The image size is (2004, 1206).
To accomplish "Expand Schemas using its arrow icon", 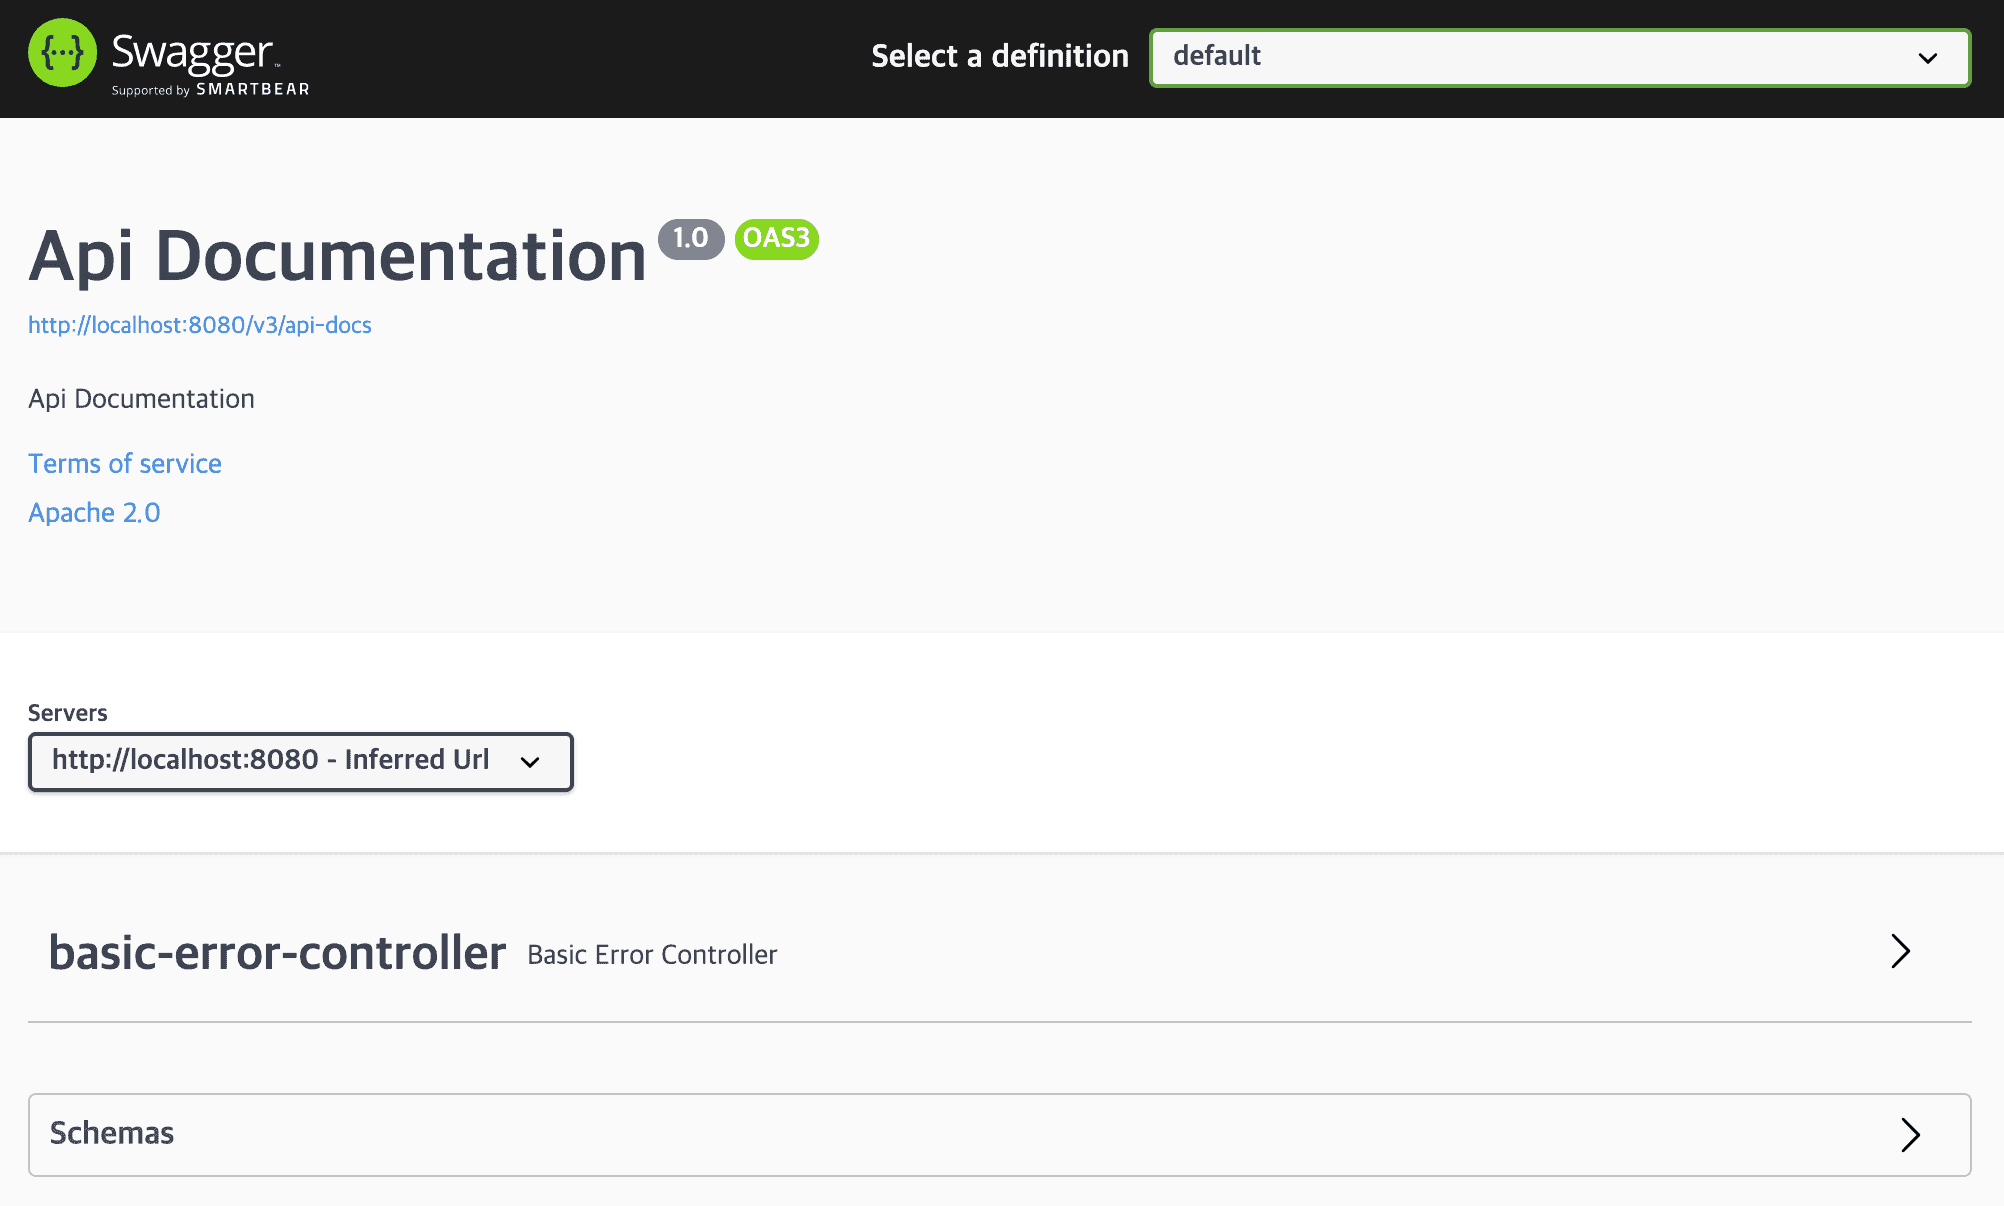I will 1909,1135.
